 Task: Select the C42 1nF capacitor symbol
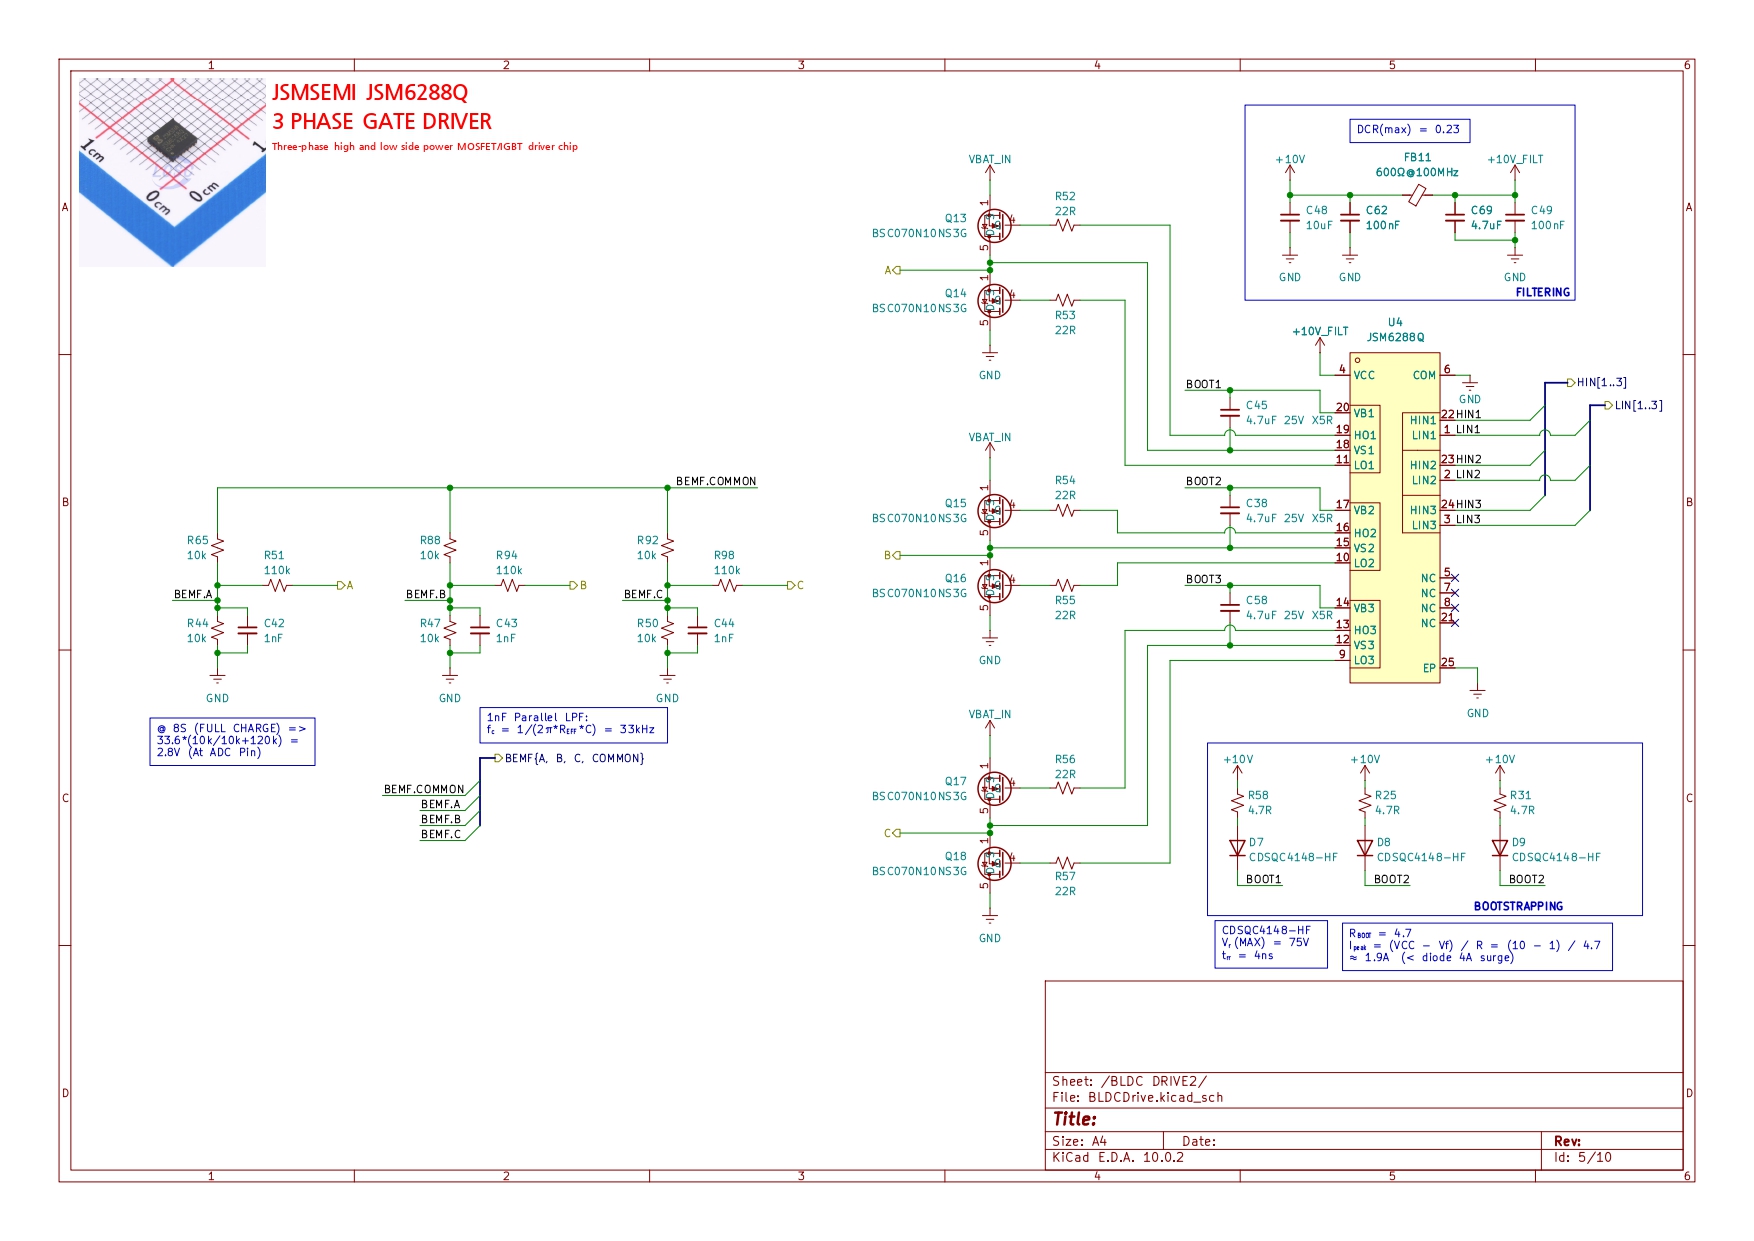247,630
